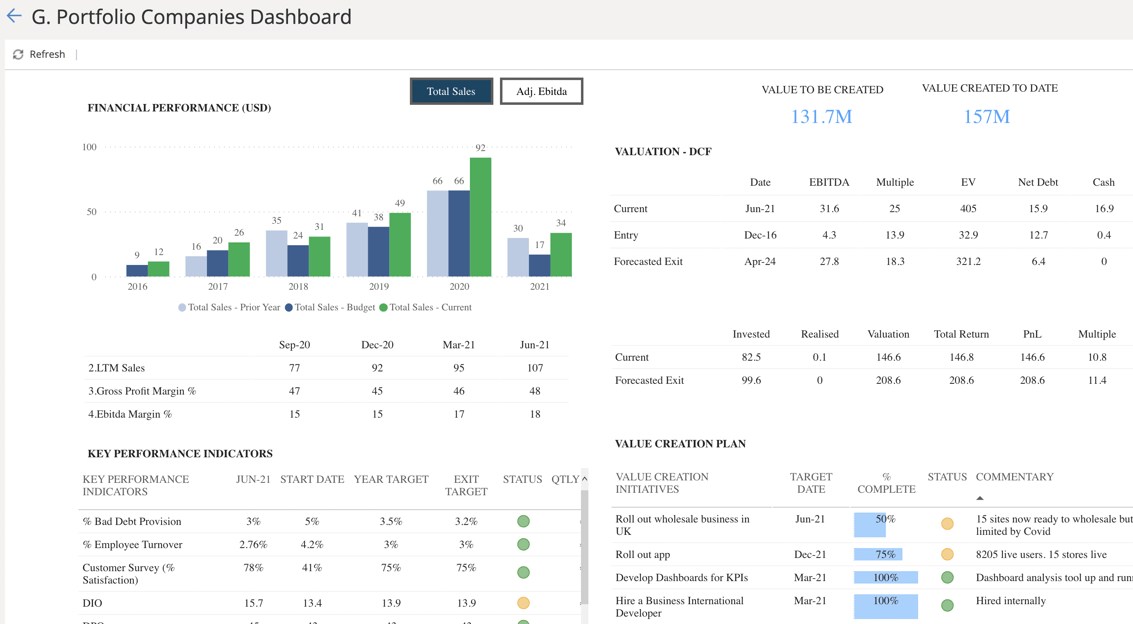This screenshot has height=624, width=1133.
Task: Click the green status dot for Hire a Business International Developer
Action: [x=946, y=605]
